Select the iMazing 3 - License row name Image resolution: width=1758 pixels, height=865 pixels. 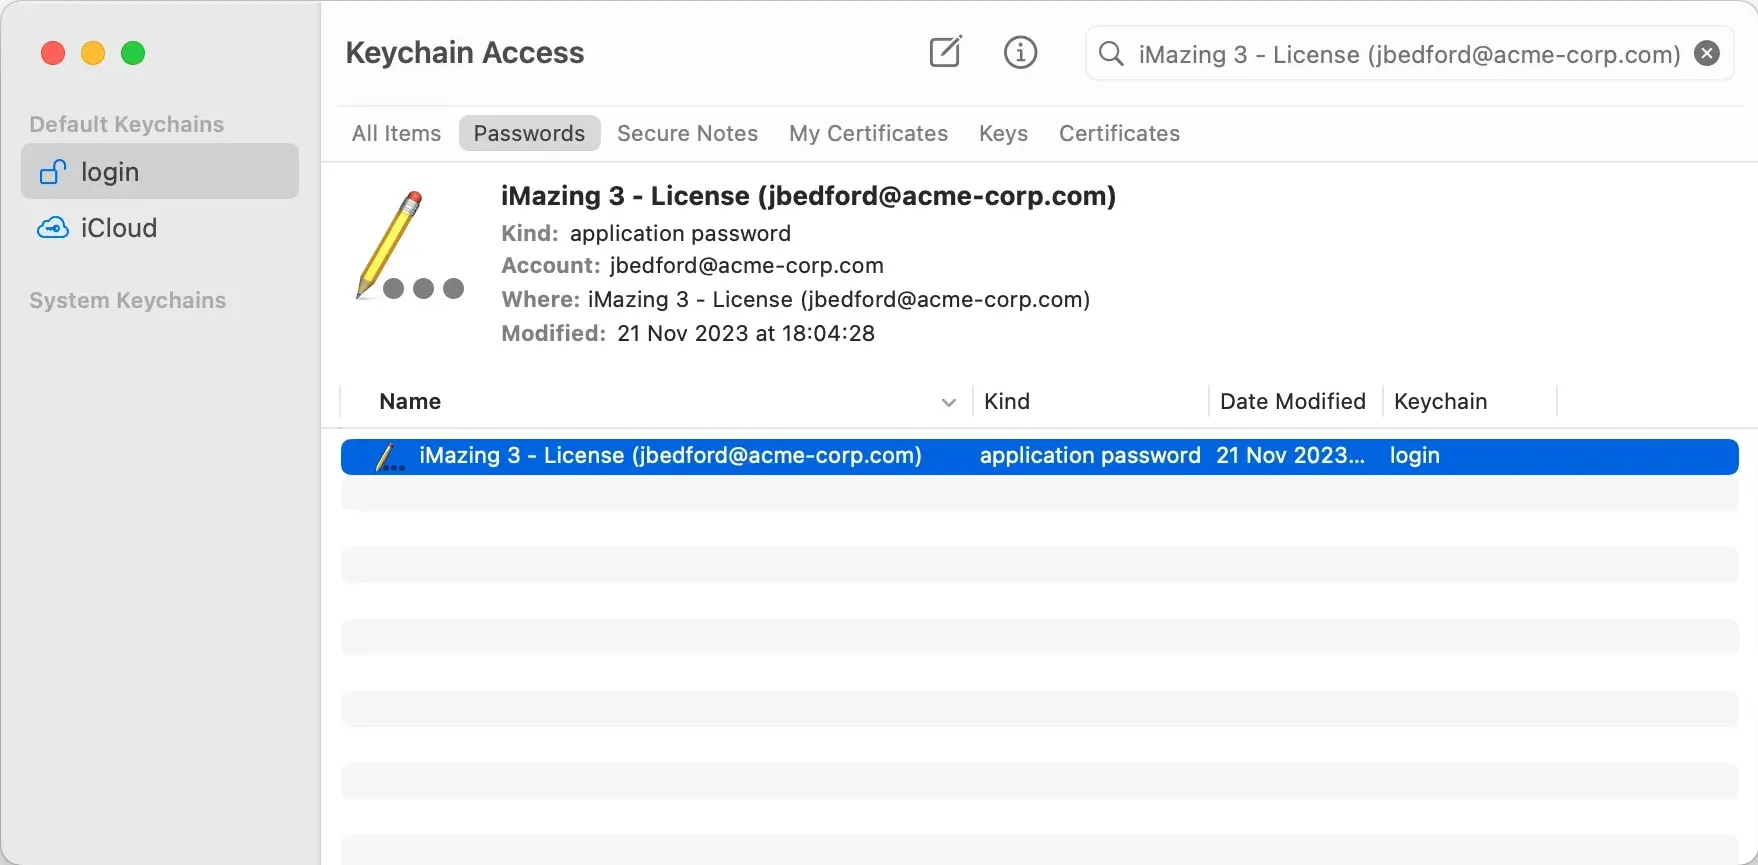tap(670, 456)
